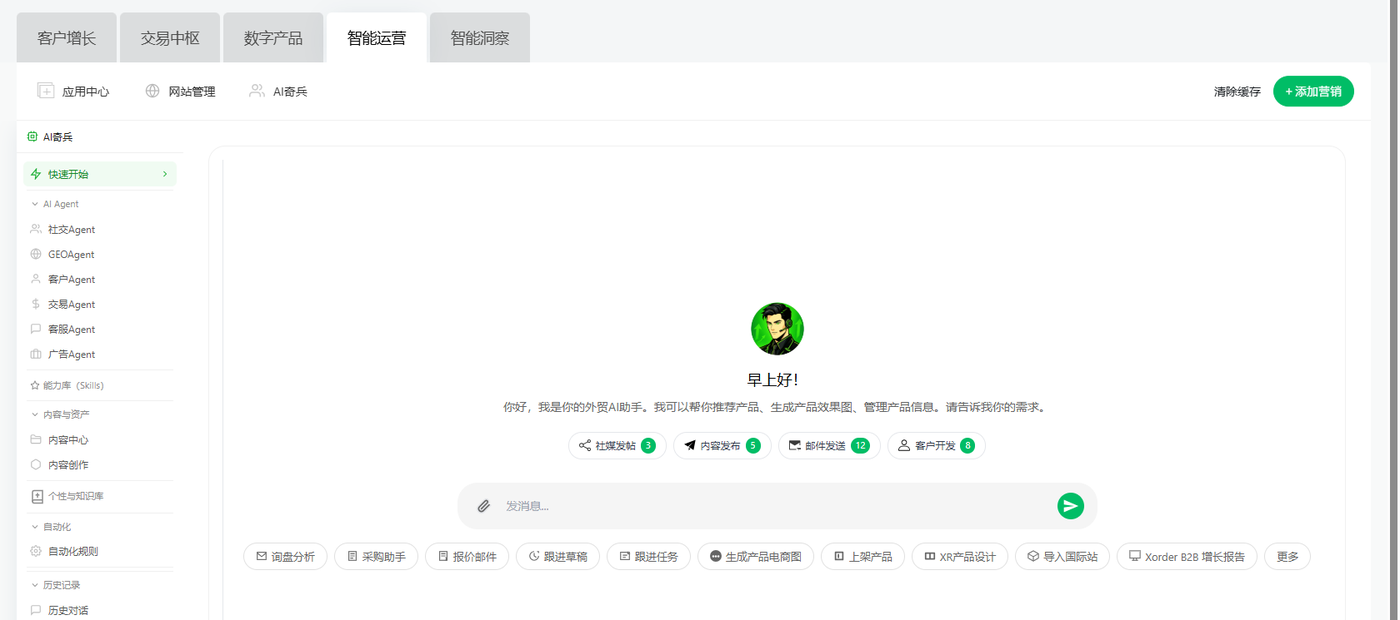1400x620 pixels.
Task: Switch to the 交易中枢 tab
Action: coord(170,38)
